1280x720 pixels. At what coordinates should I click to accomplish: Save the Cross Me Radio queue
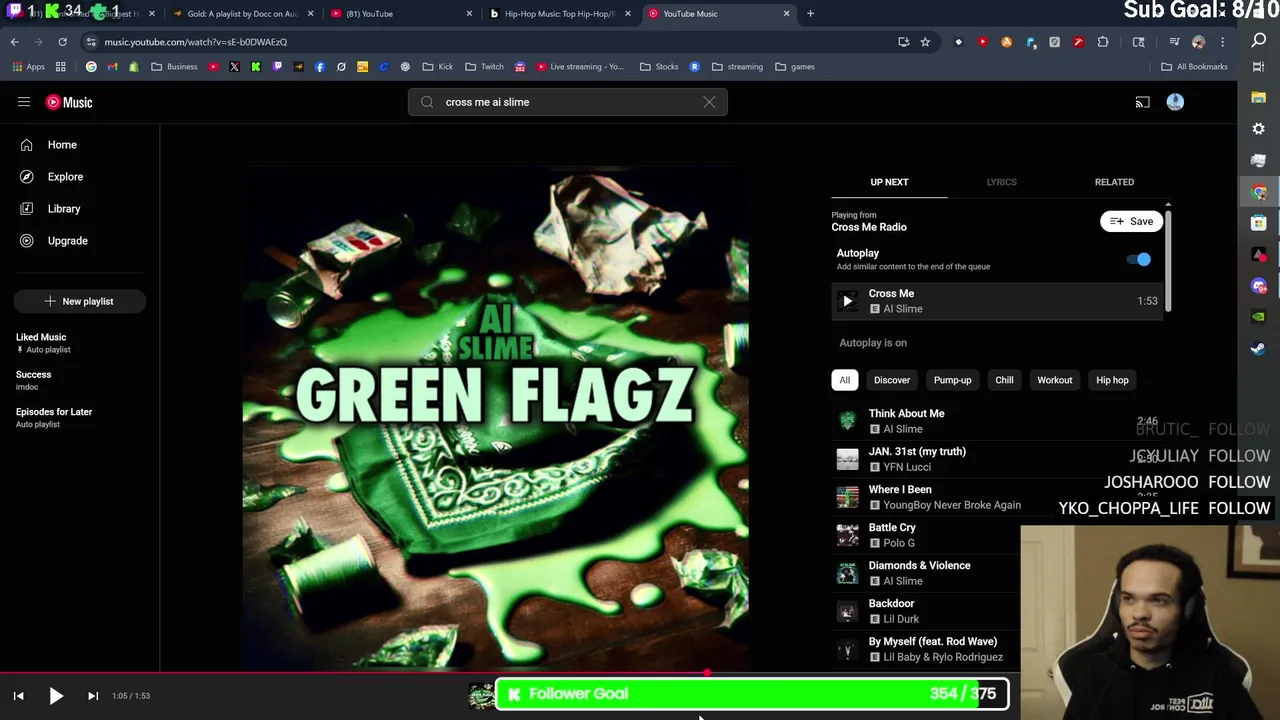[x=1131, y=221]
